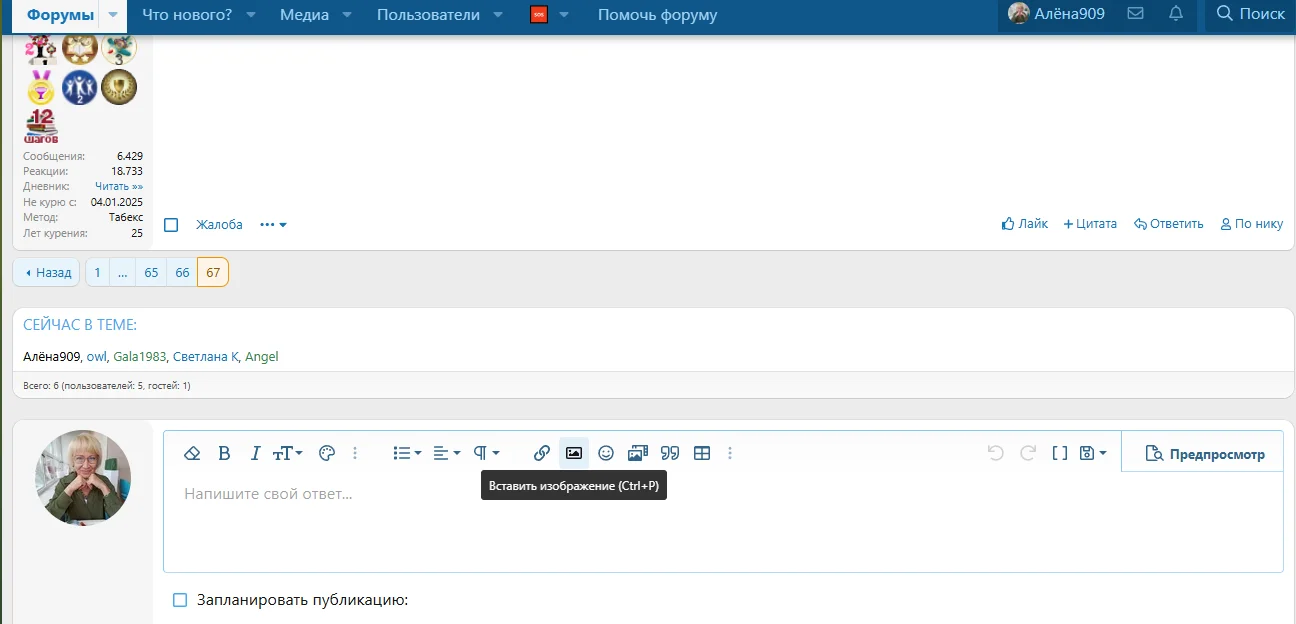Click the red SOS icon in navbar
Viewport: 1296px width, 624px height.
pos(539,15)
